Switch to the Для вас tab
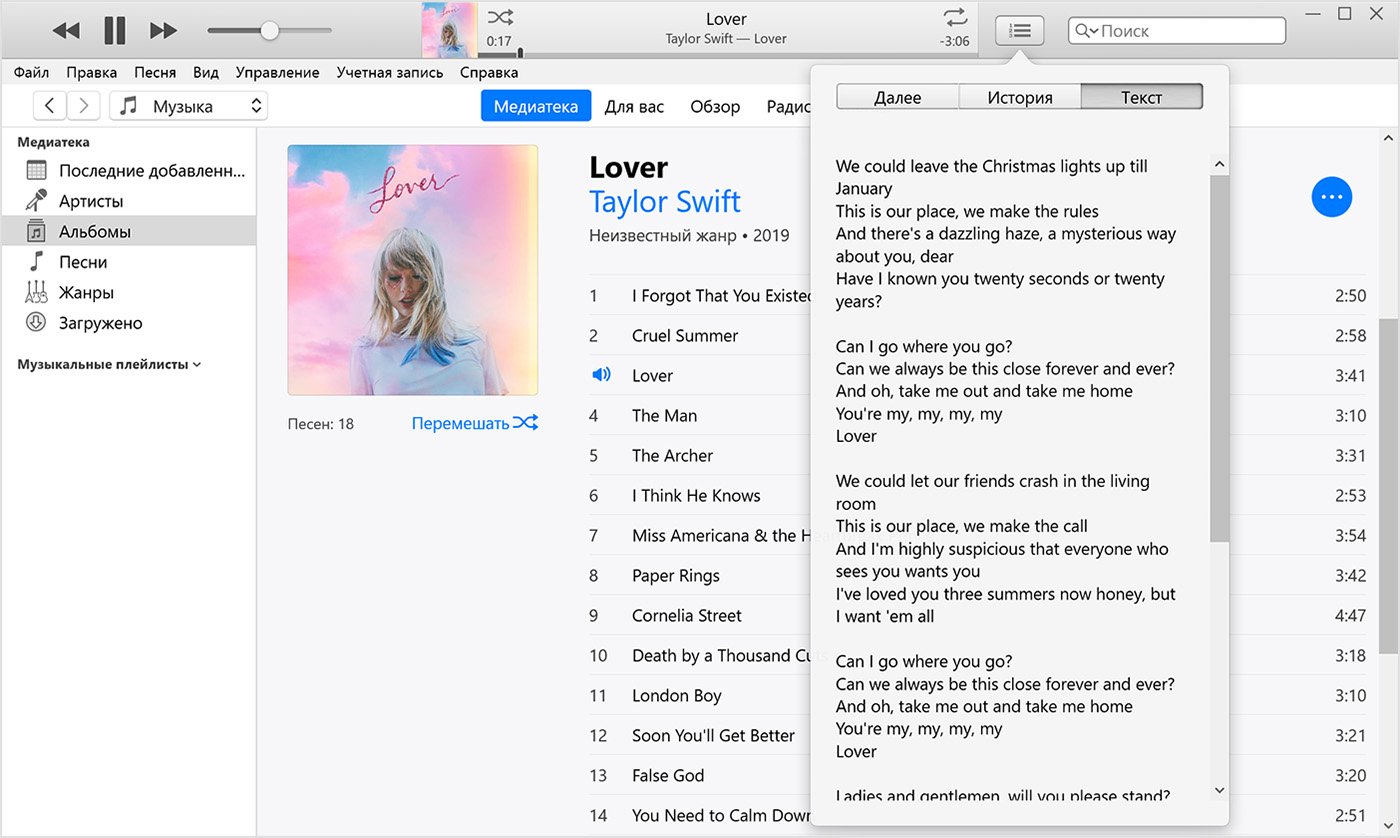Viewport: 1400px width, 838px height. click(634, 106)
